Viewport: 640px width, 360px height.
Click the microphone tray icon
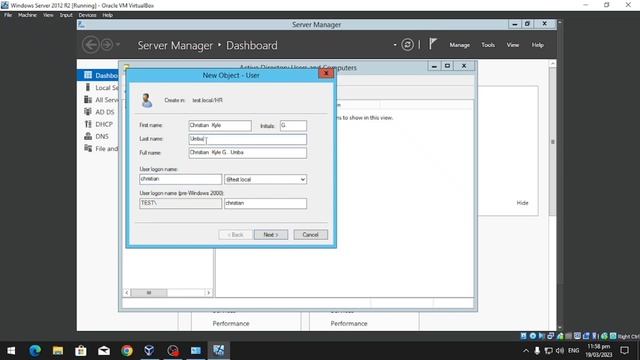(537, 351)
